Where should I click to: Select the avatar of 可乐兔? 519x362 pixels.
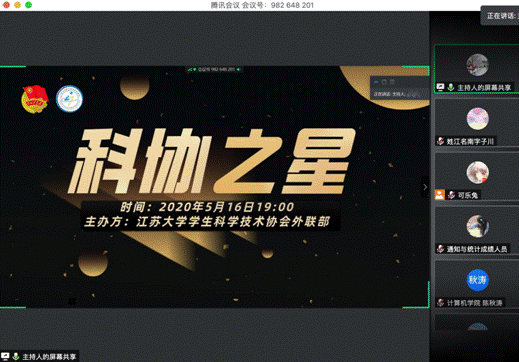[x=477, y=173]
